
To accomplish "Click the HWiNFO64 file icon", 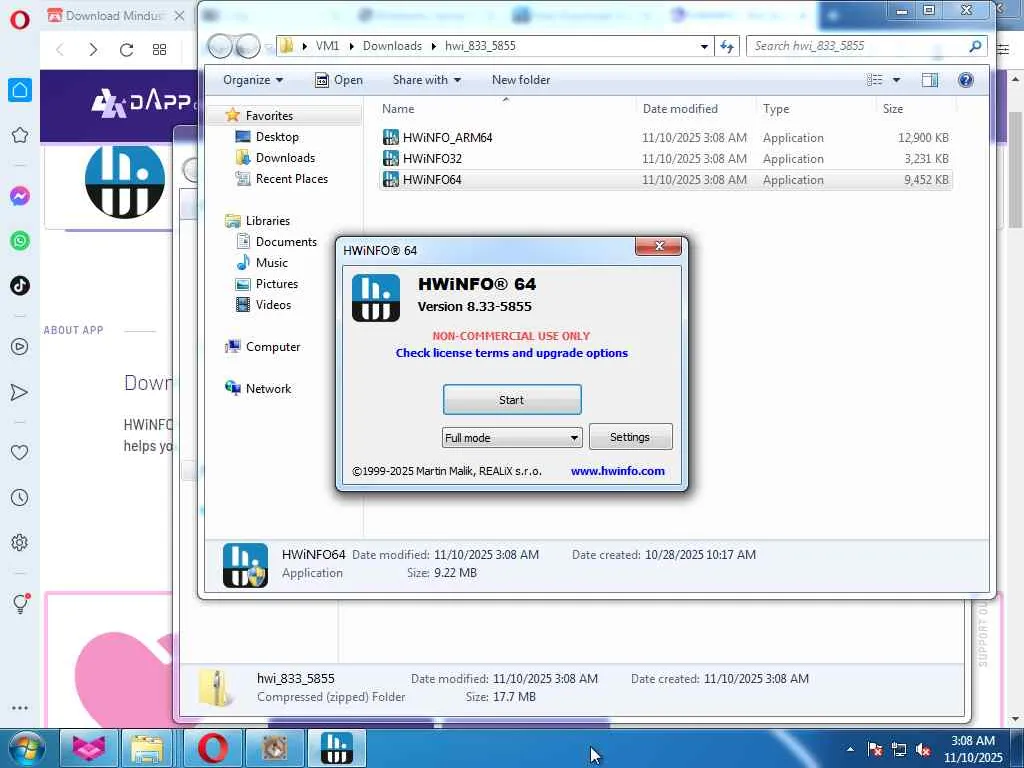I will tap(391, 179).
